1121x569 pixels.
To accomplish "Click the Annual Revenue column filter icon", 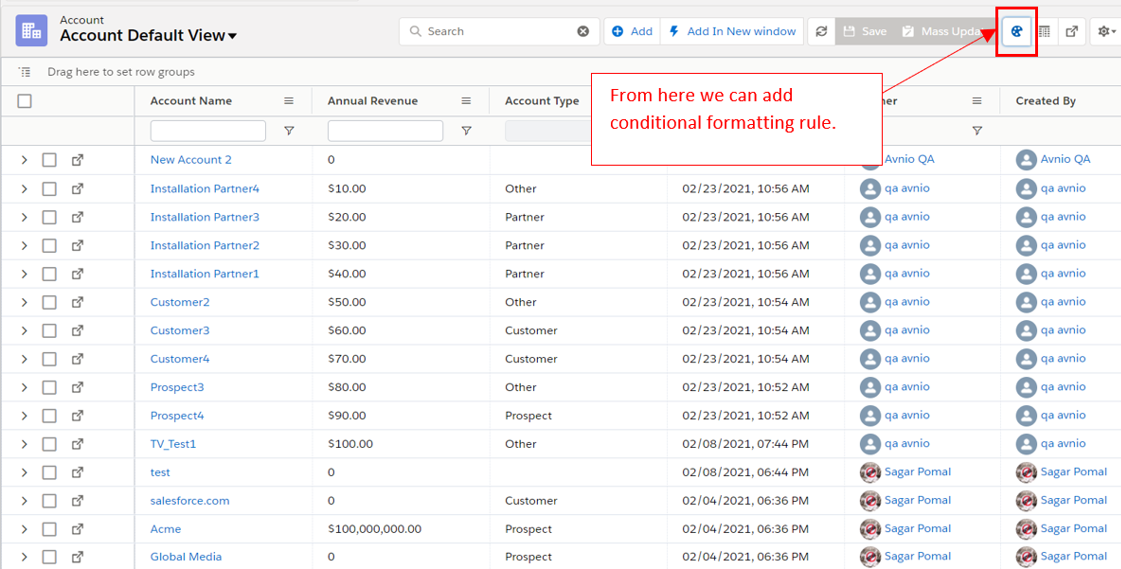I will point(466,131).
